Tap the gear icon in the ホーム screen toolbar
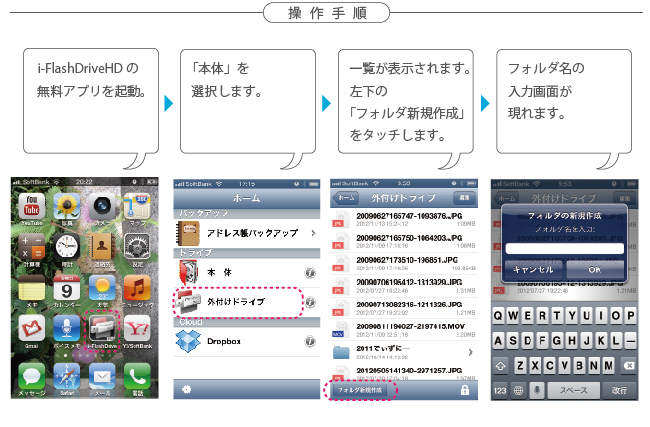 pyautogui.click(x=187, y=389)
